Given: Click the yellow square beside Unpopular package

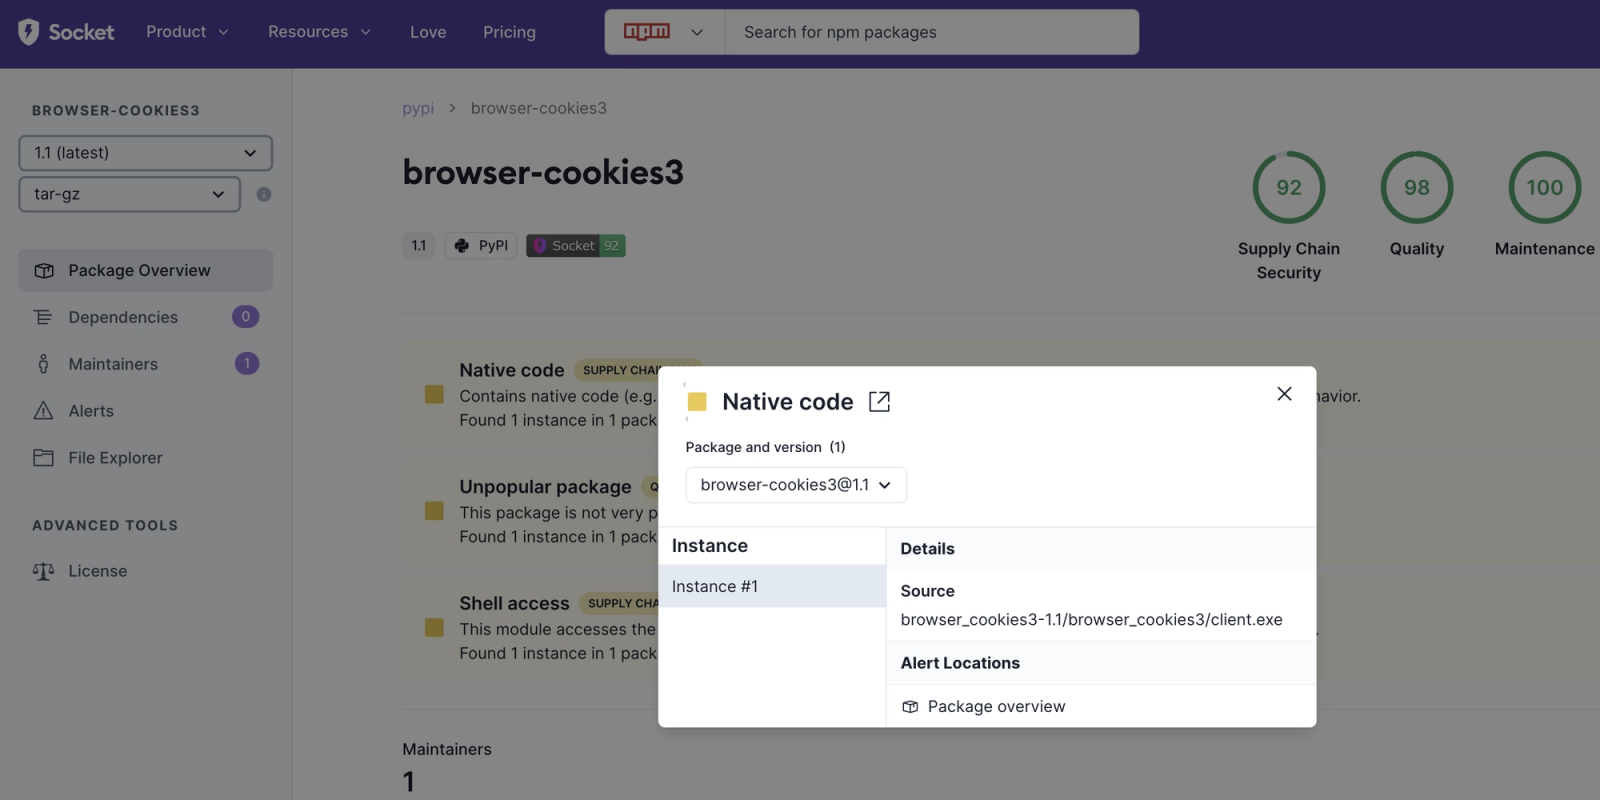Looking at the screenshot, I should [x=434, y=511].
